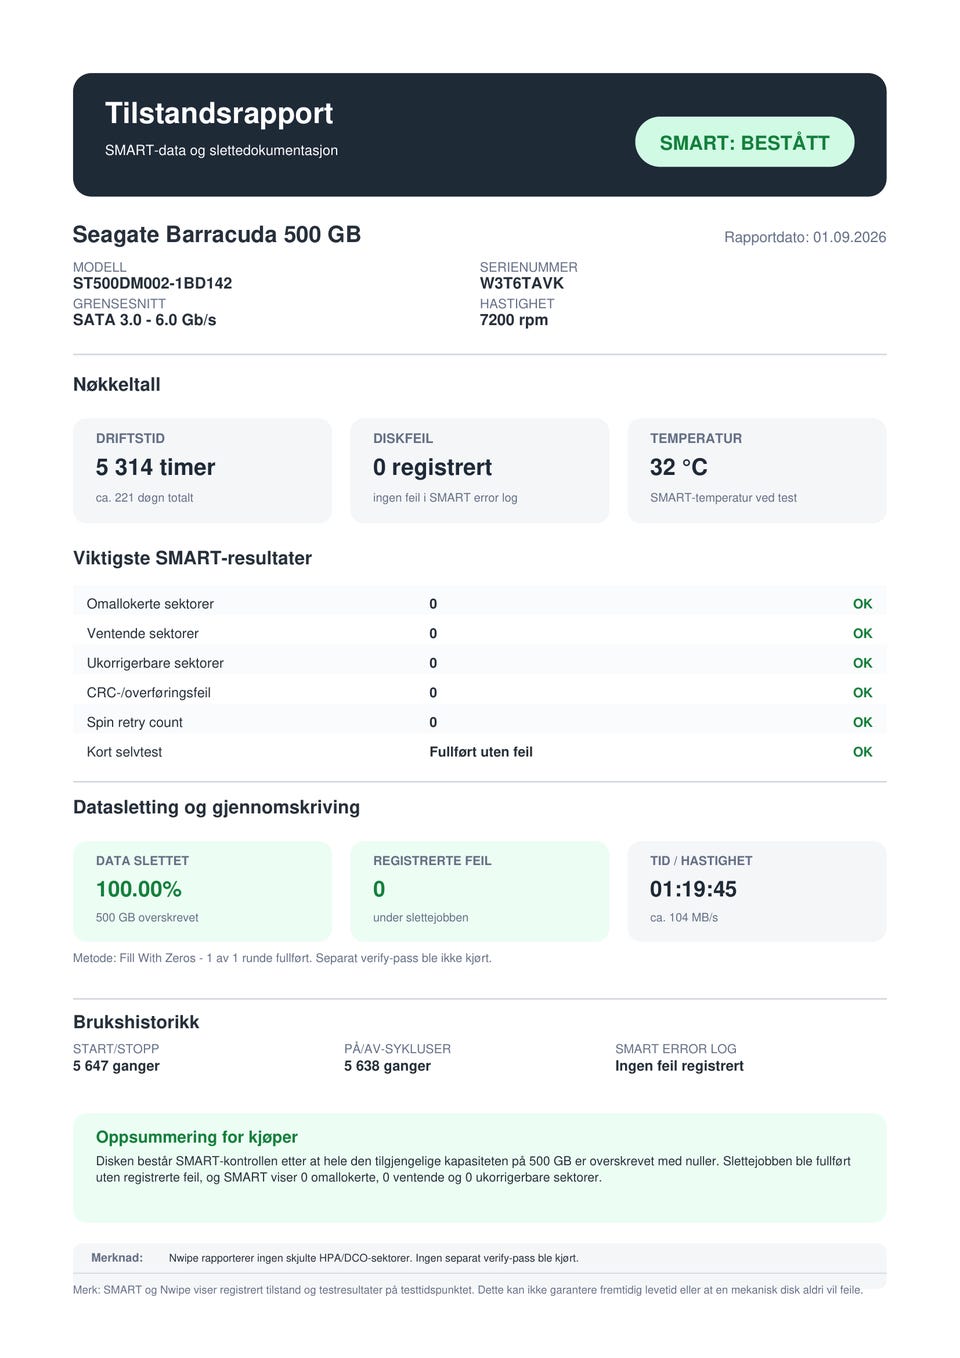Click OK status for CRC-/overføringsfeil

click(x=862, y=693)
